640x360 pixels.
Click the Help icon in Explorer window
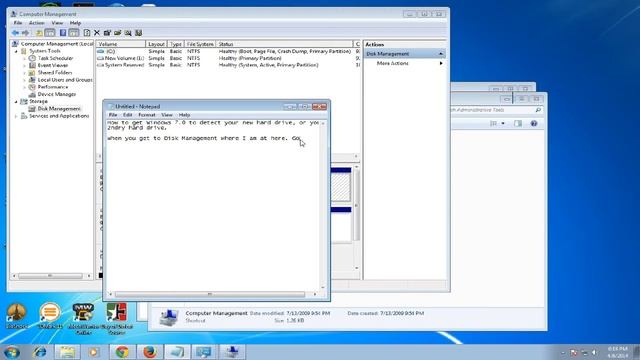[x=534, y=123]
